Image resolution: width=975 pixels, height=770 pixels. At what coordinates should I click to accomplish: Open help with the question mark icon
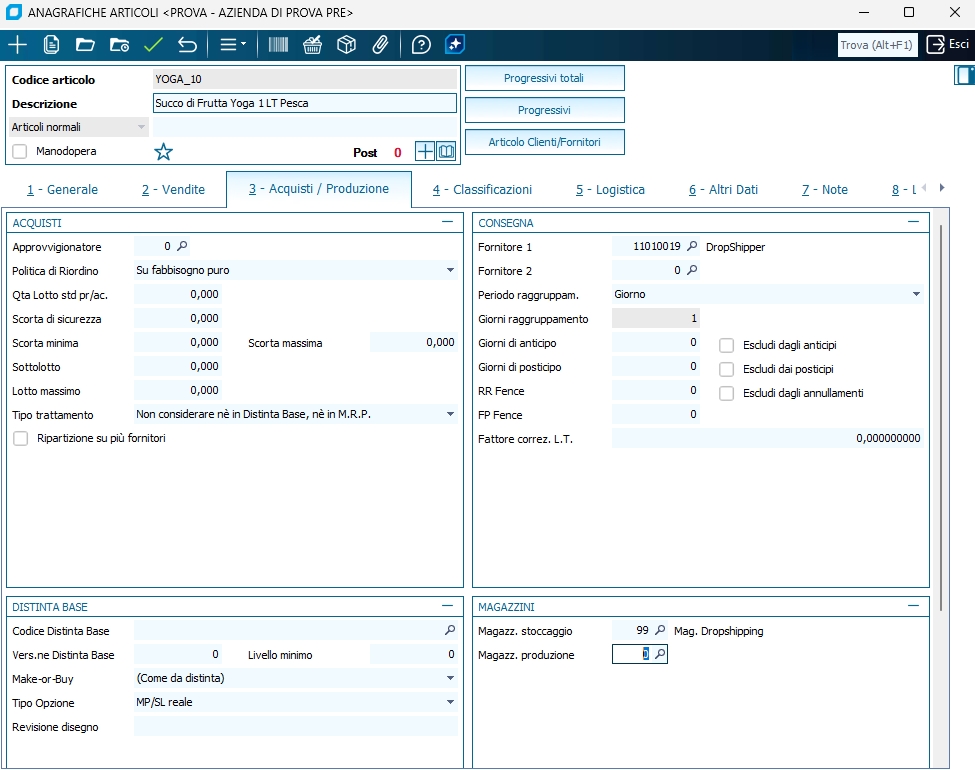421,45
